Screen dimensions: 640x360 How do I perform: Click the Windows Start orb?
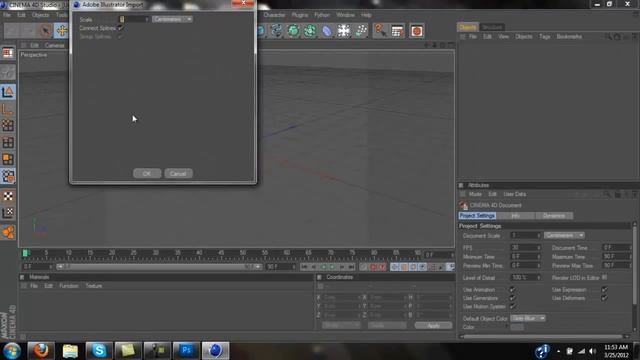pyautogui.click(x=12, y=350)
